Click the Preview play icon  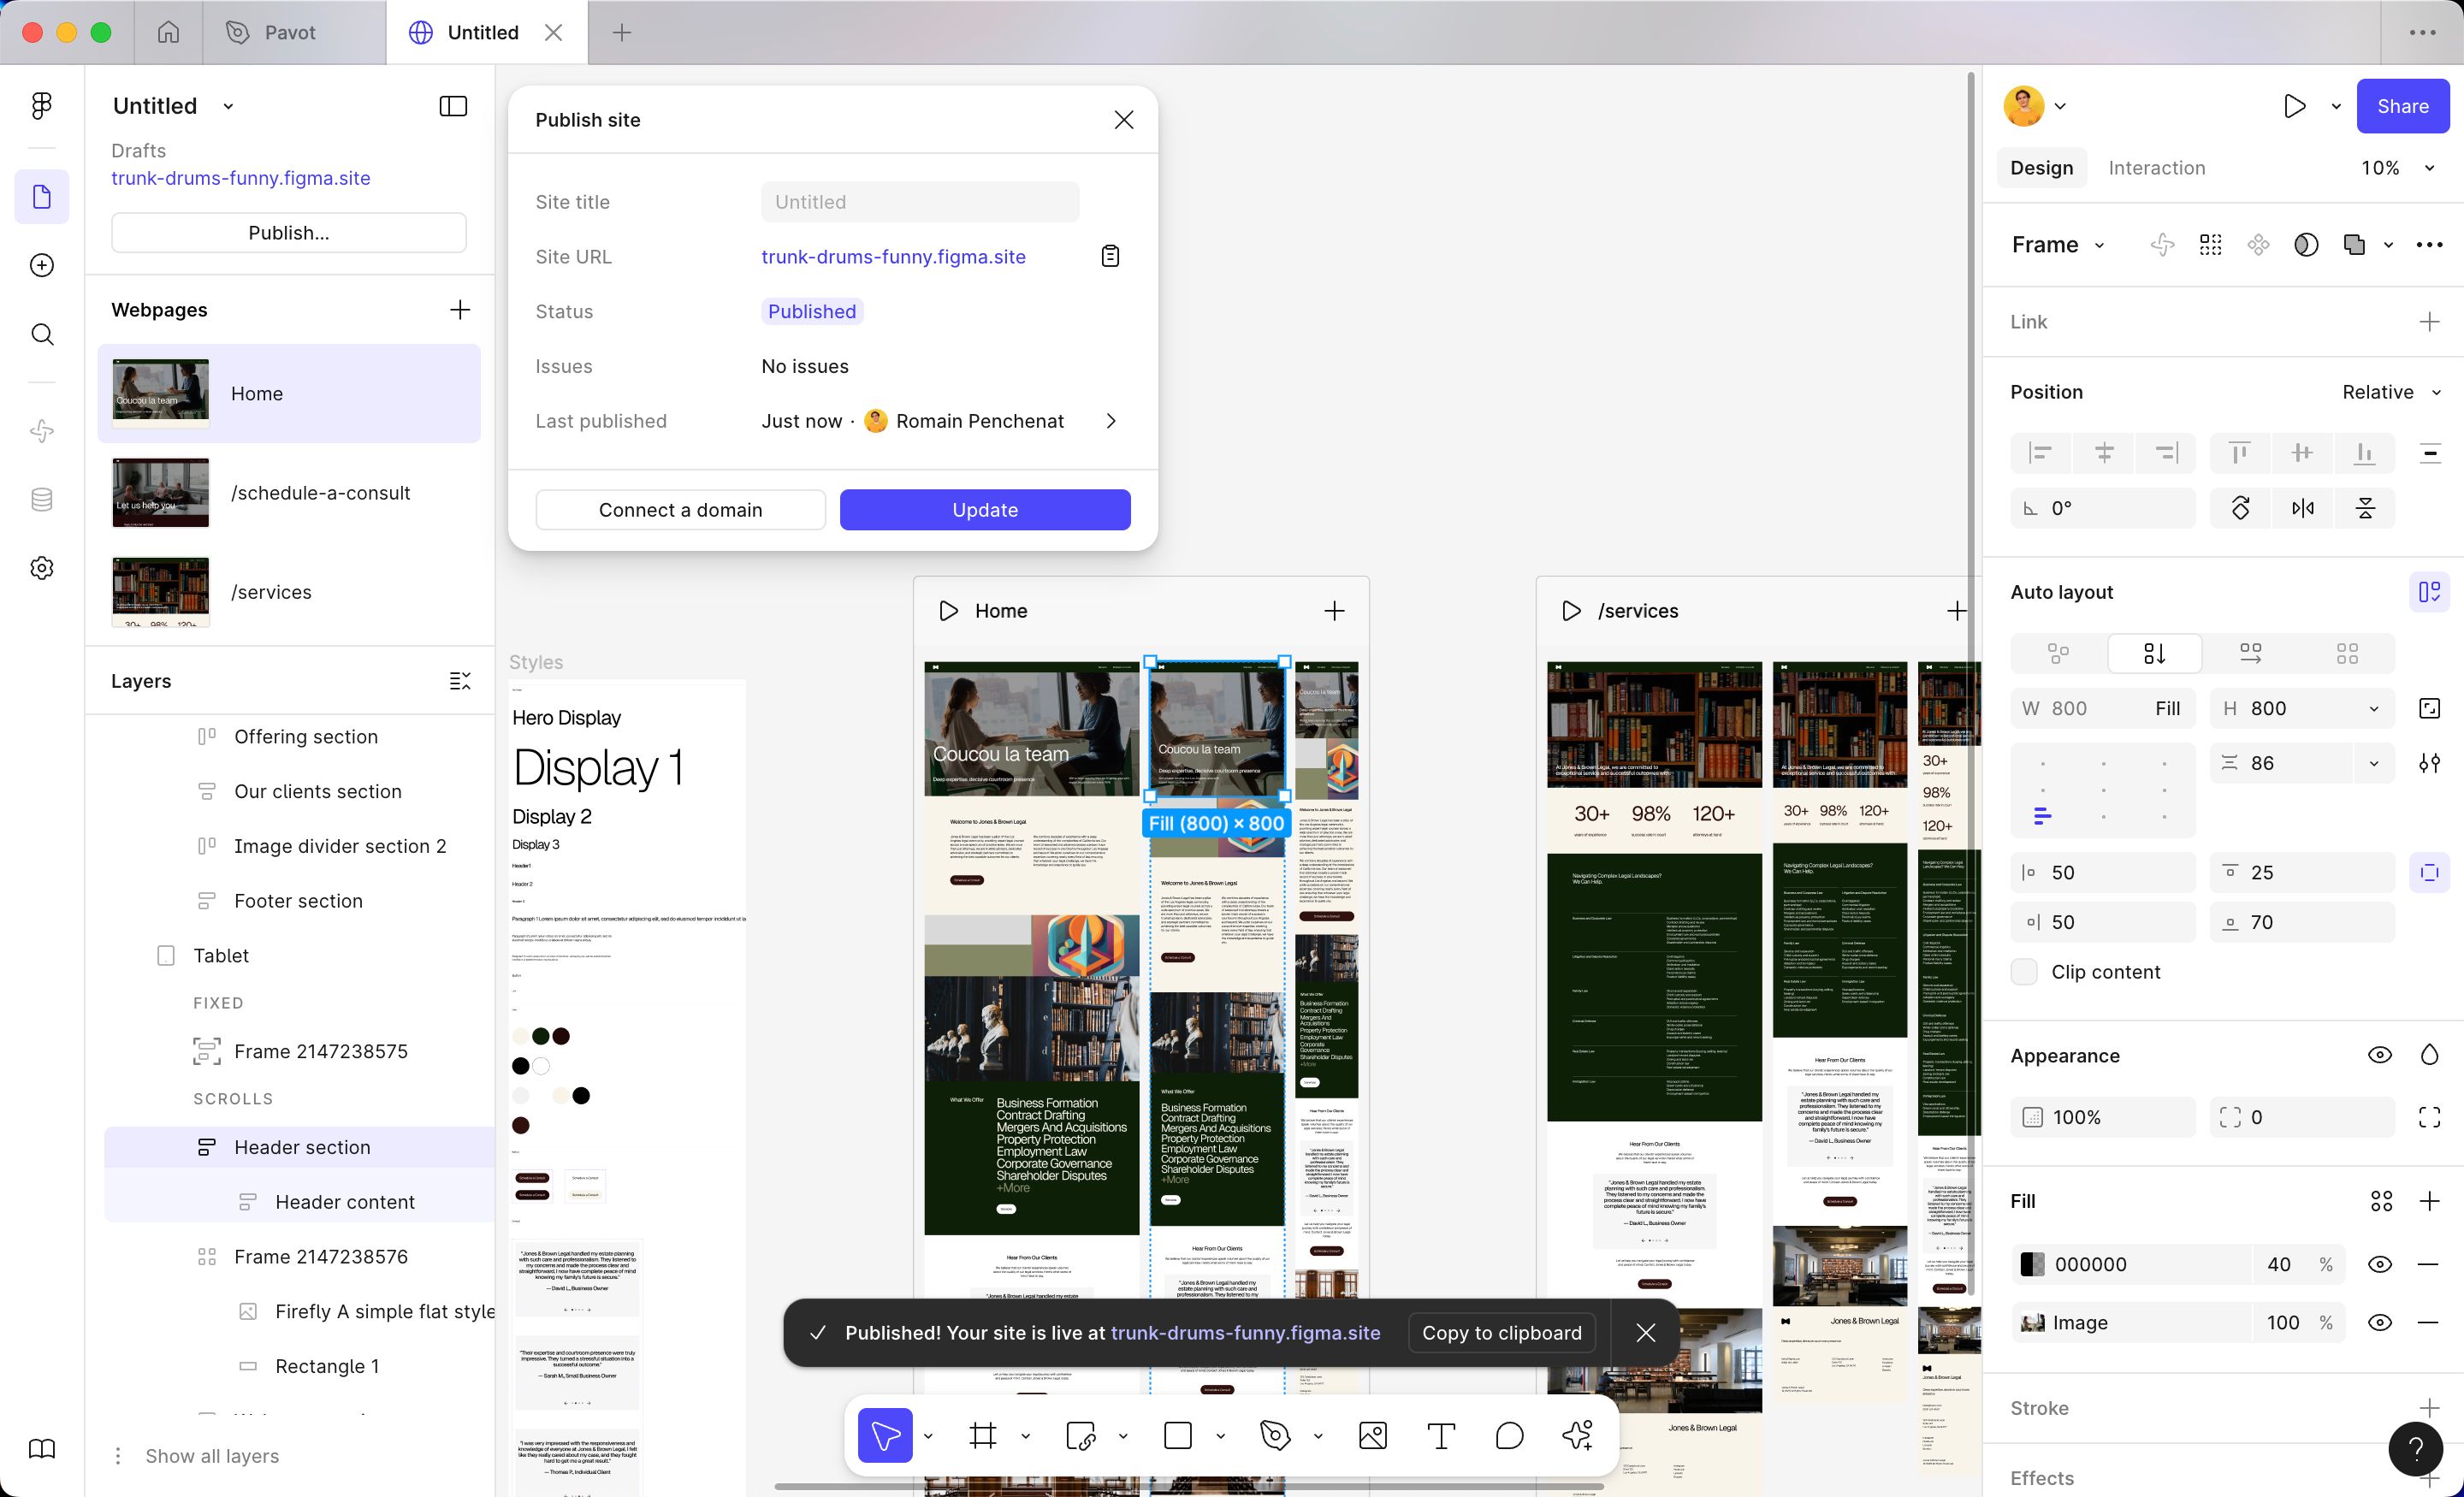(x=2295, y=106)
